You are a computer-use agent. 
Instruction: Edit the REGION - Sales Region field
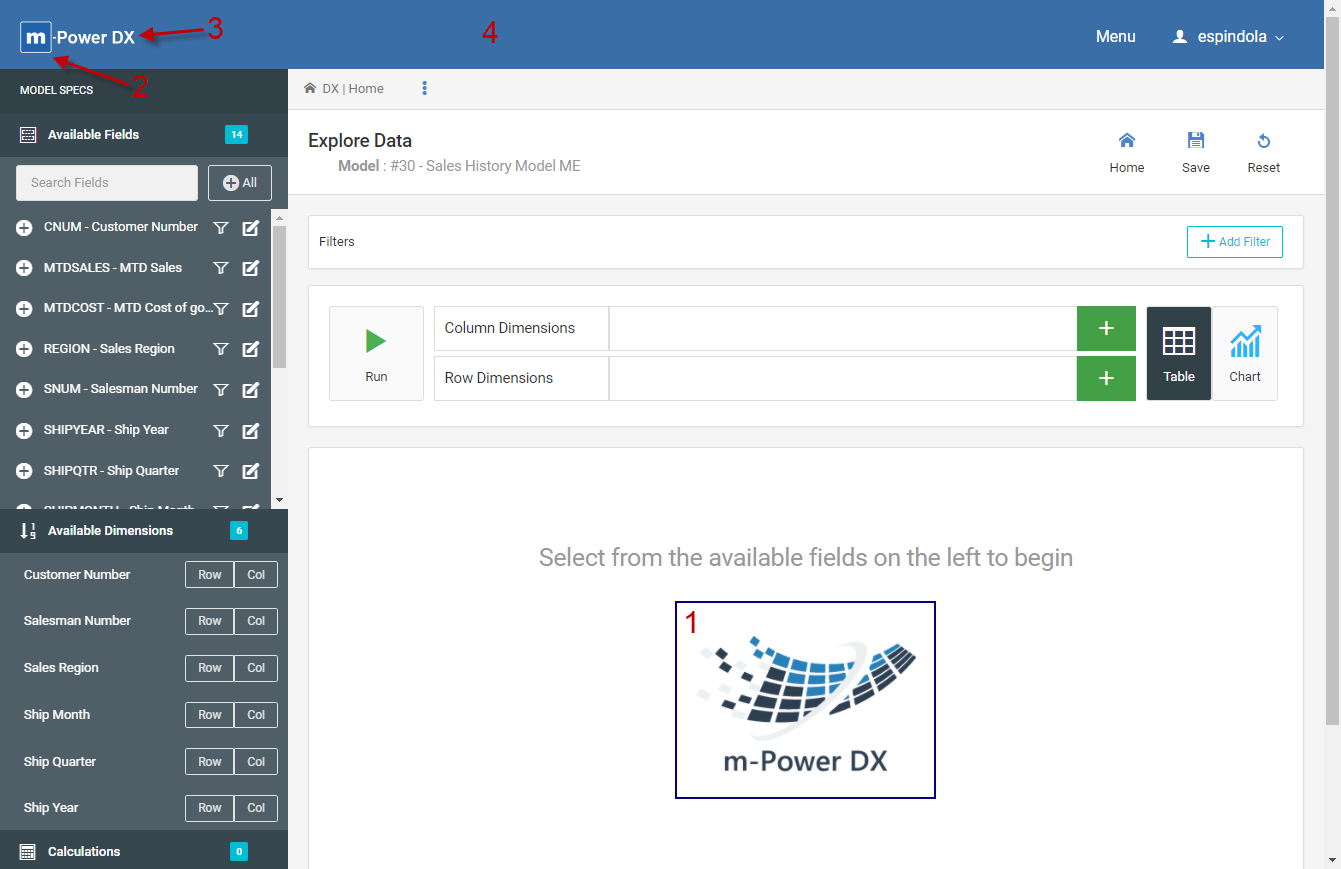(x=251, y=349)
